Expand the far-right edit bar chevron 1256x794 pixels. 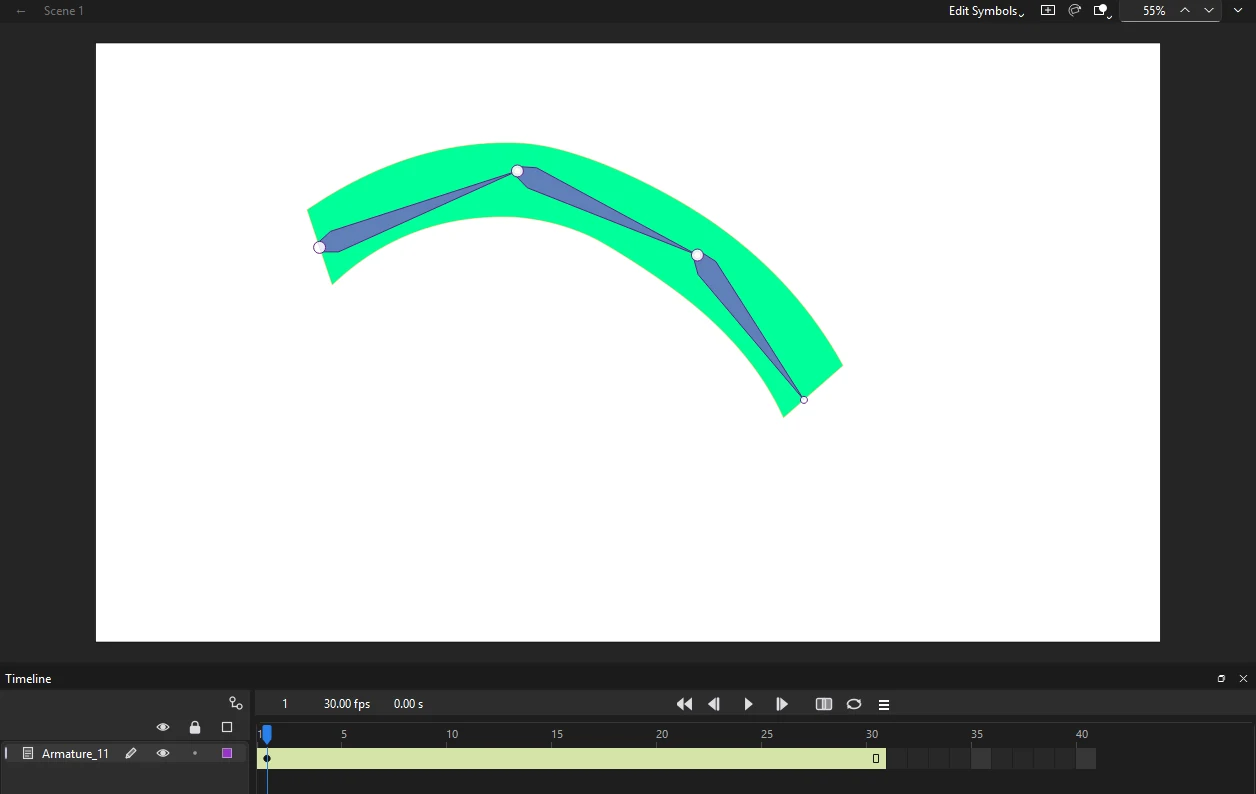[1238, 10]
